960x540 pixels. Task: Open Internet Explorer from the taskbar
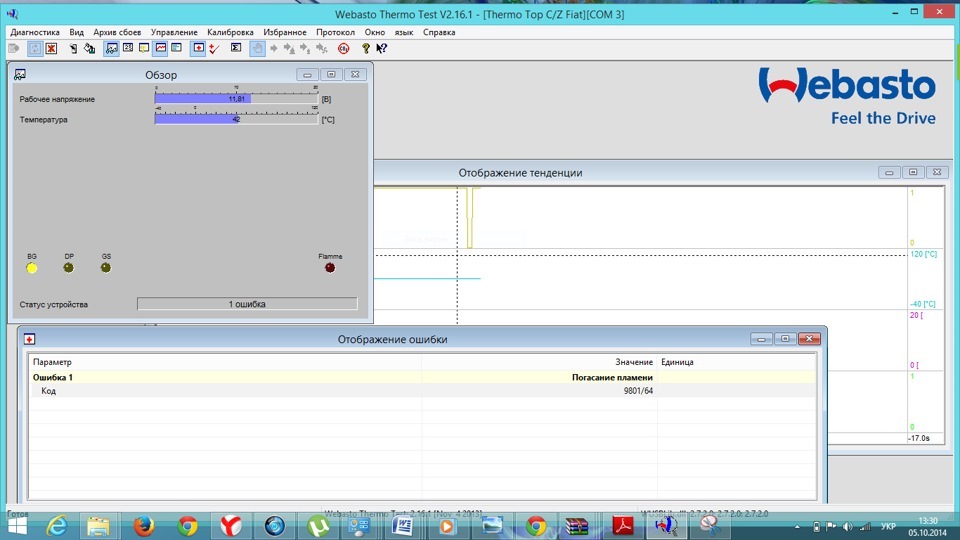[58, 526]
